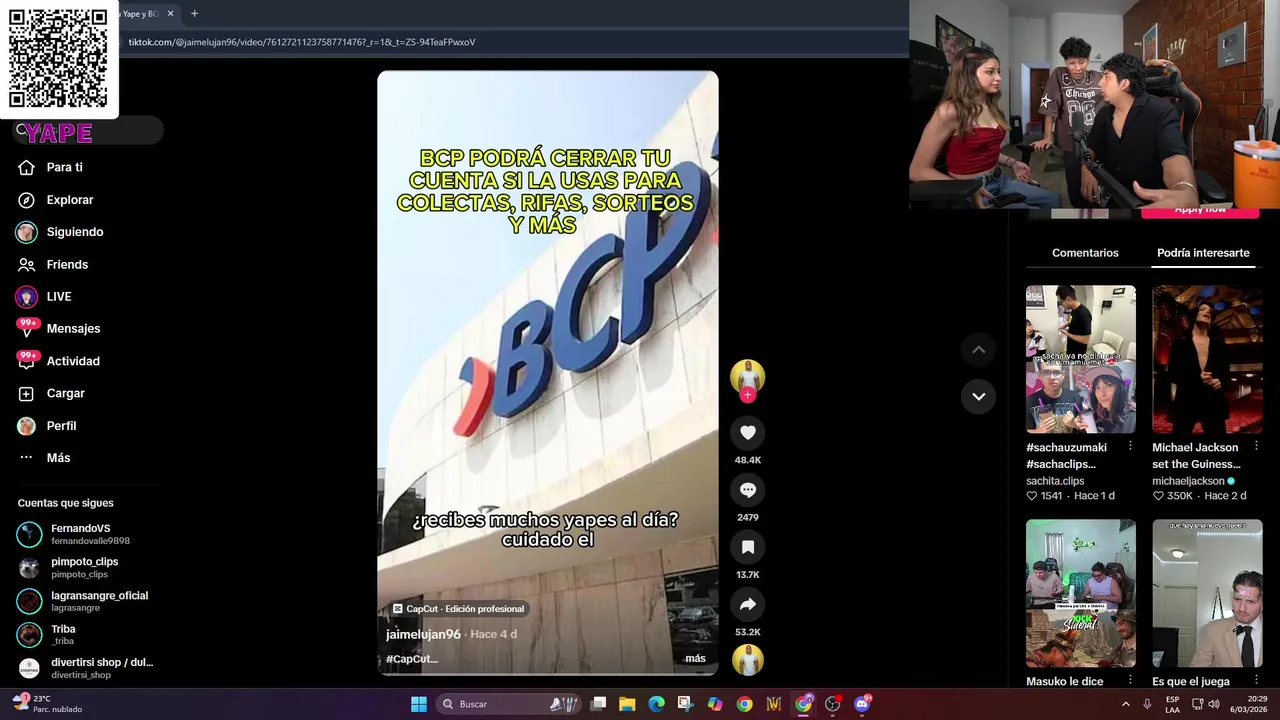Open the sachita.clips video thumbnail
This screenshot has height=720, width=1280.
[1081, 359]
